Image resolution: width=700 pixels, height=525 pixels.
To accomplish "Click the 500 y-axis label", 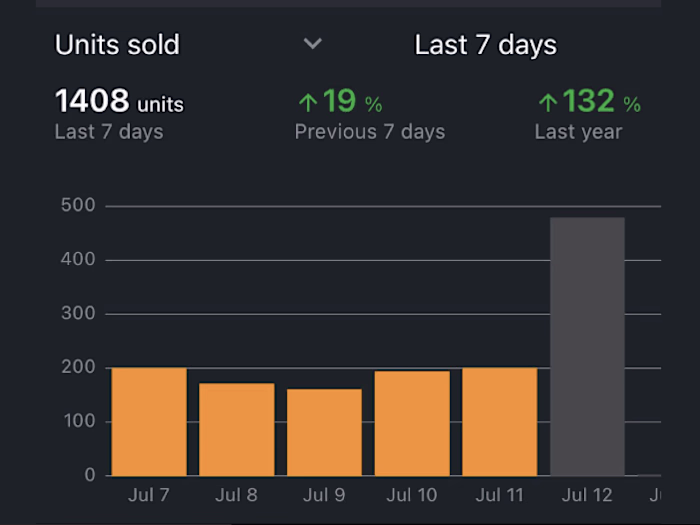I will coord(78,206).
